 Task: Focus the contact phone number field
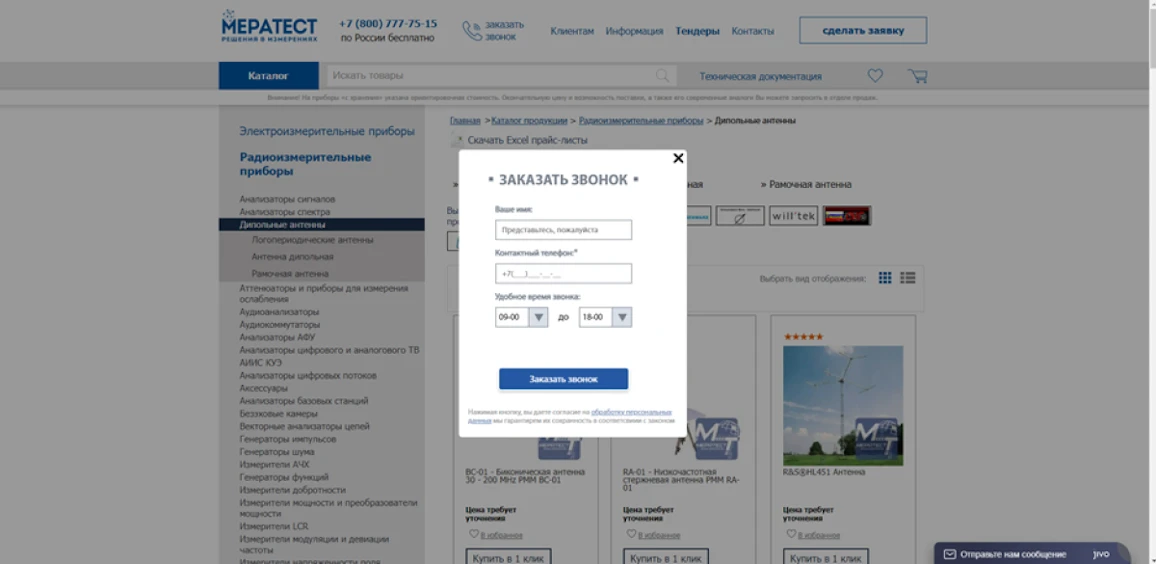point(563,274)
